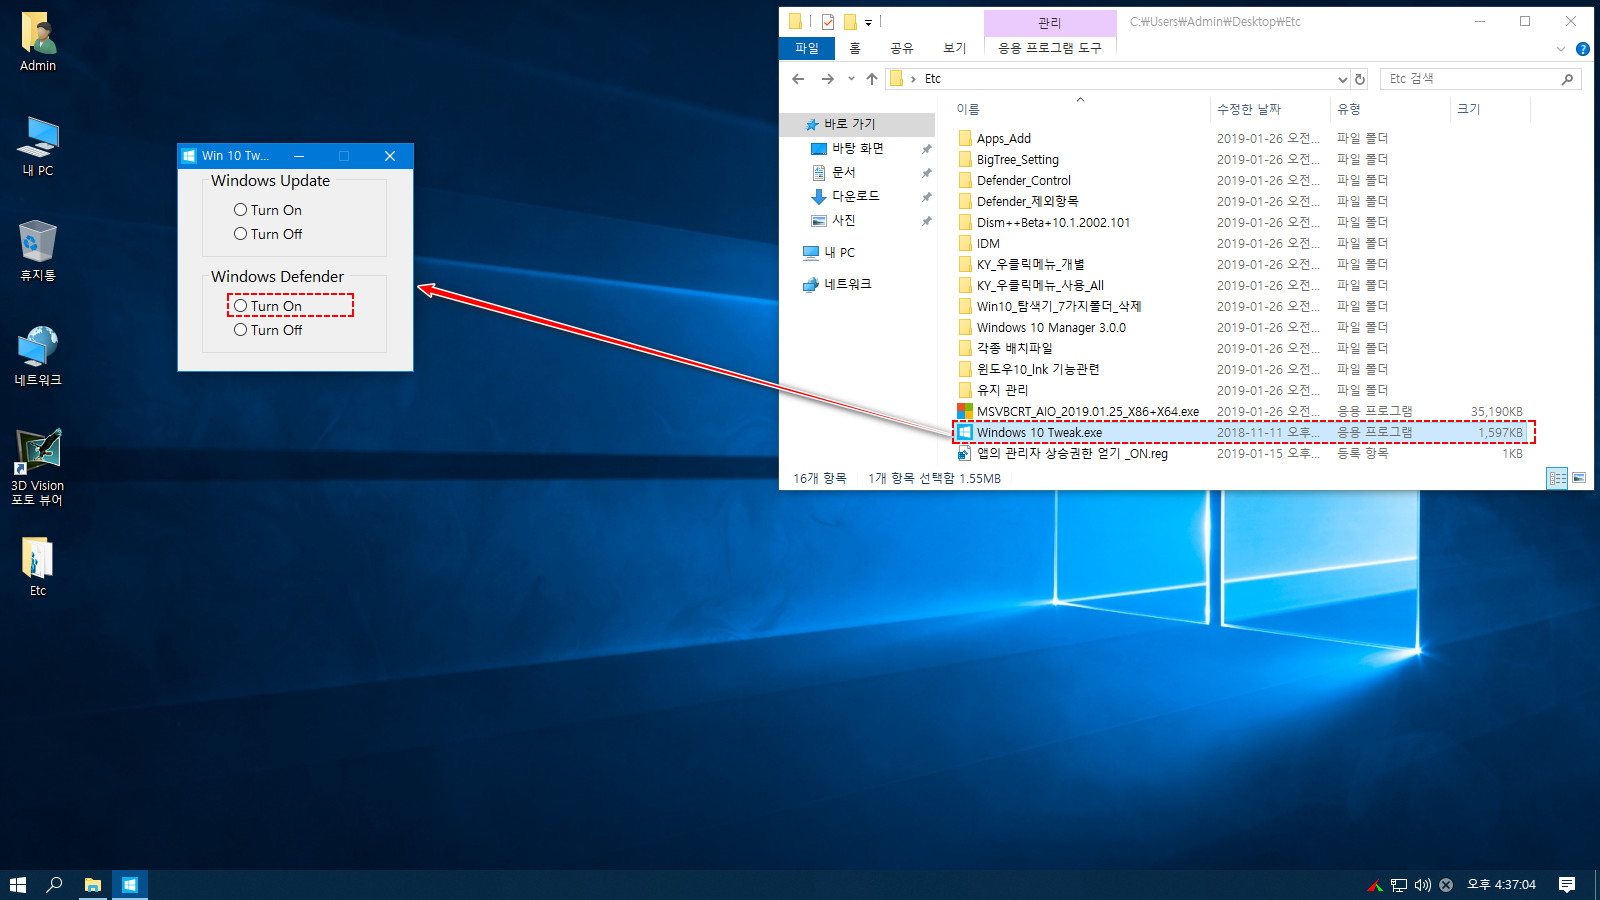Open the Admin folder desktop icon
Image resolution: width=1600 pixels, height=900 pixels.
[x=38, y=42]
